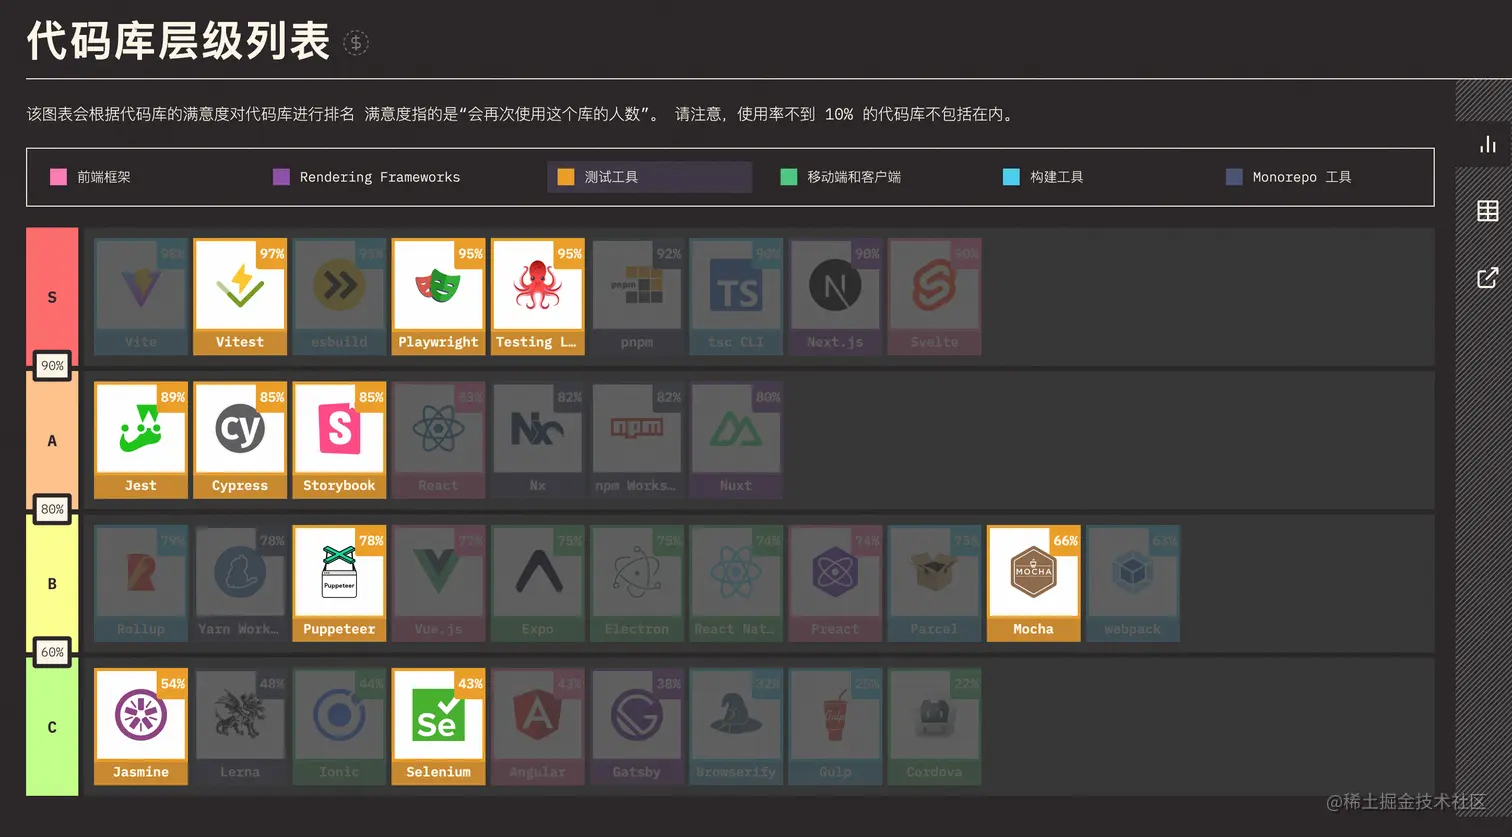The height and width of the screenshot is (837, 1512).
Task: Select the Ionic tile
Action: (x=339, y=727)
